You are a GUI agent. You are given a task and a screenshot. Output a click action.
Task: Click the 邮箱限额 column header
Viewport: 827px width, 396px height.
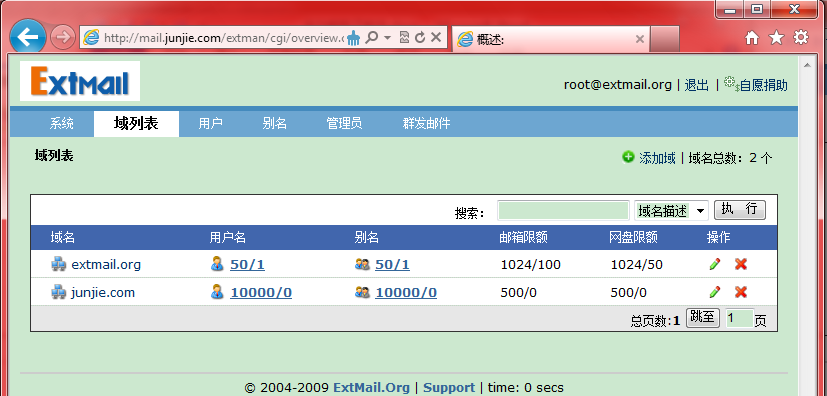point(523,238)
